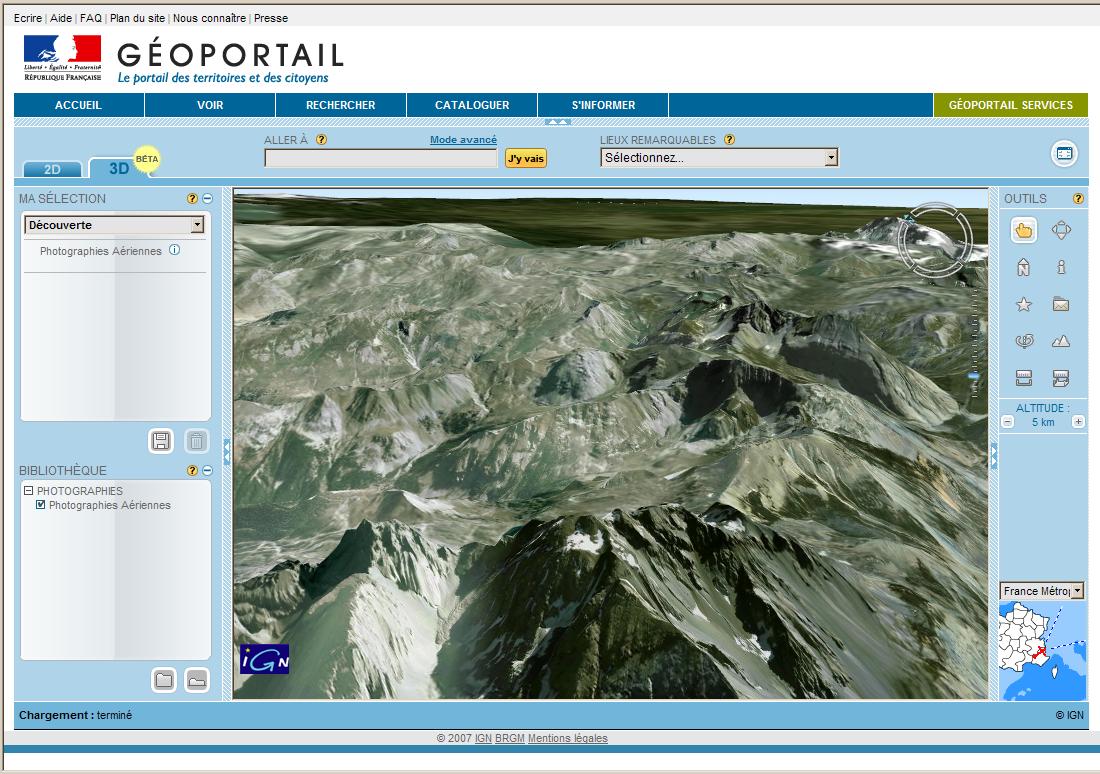Click the Mentions légales footer link
Screen dimensions: 1100x774
click(568, 738)
